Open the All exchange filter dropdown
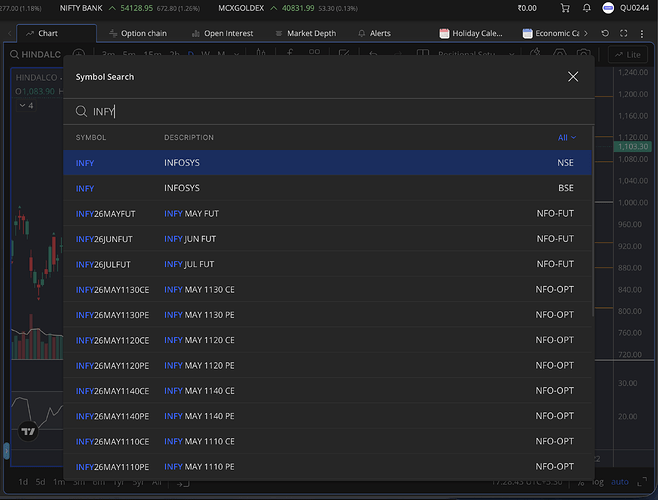The width and height of the screenshot is (658, 500). click(x=567, y=138)
